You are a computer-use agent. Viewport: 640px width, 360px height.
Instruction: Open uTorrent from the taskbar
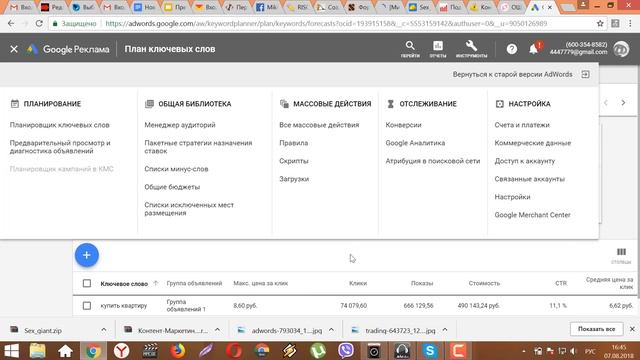pos(318,351)
